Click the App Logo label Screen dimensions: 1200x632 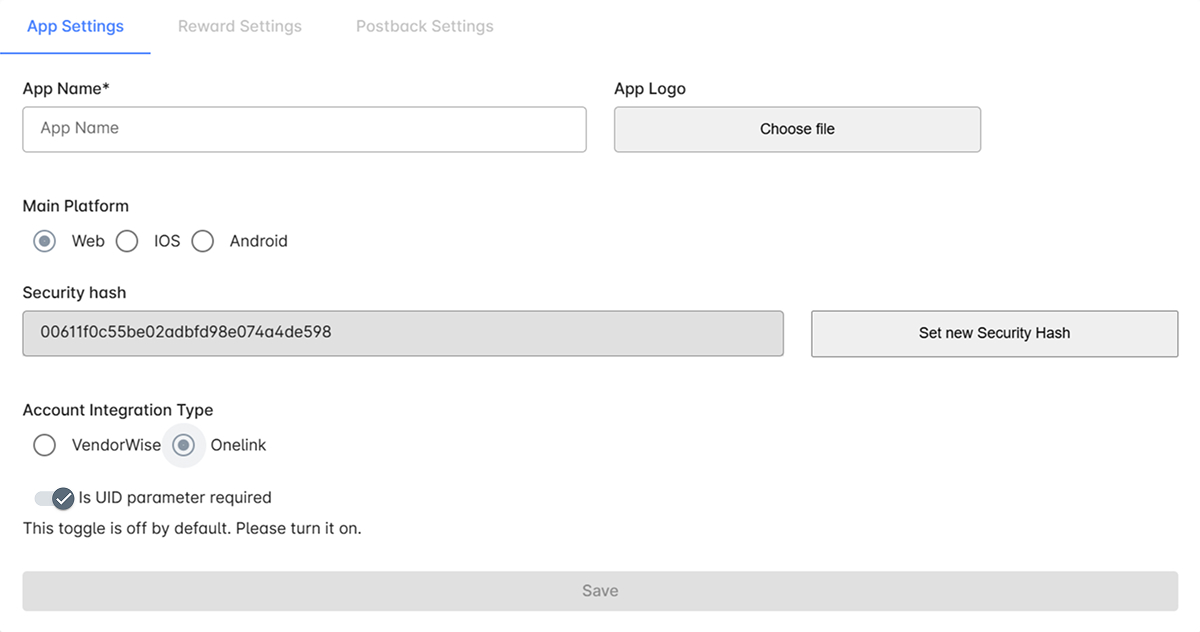(x=650, y=89)
